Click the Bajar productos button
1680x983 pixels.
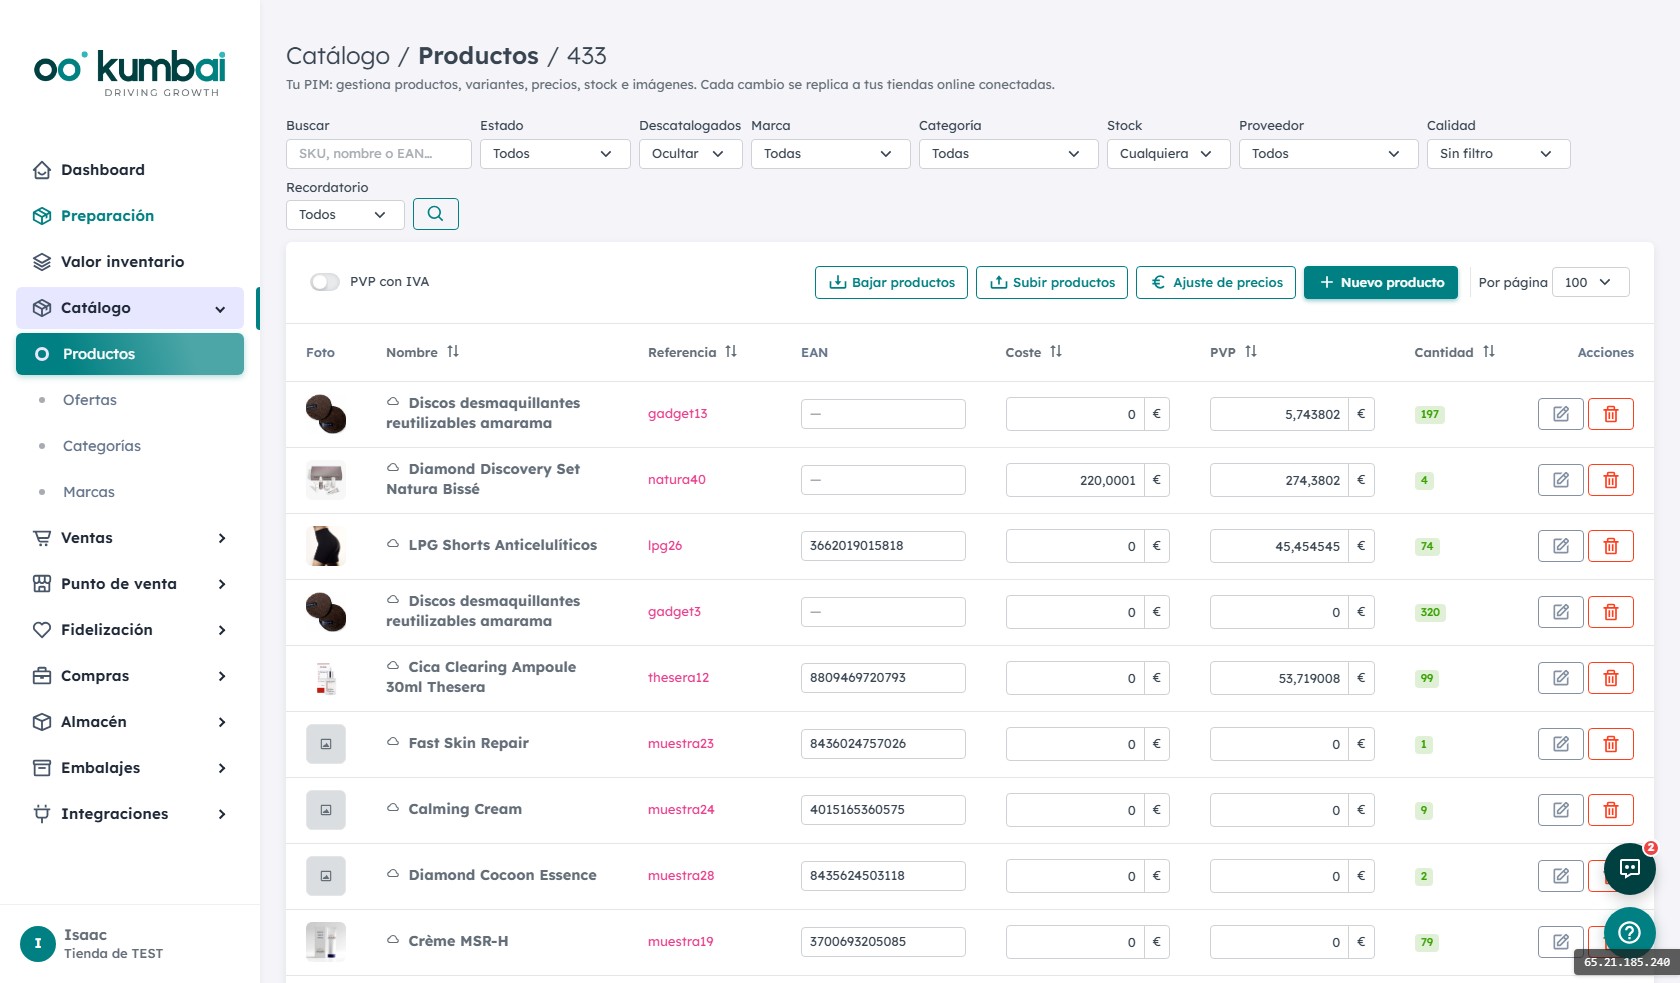point(891,282)
